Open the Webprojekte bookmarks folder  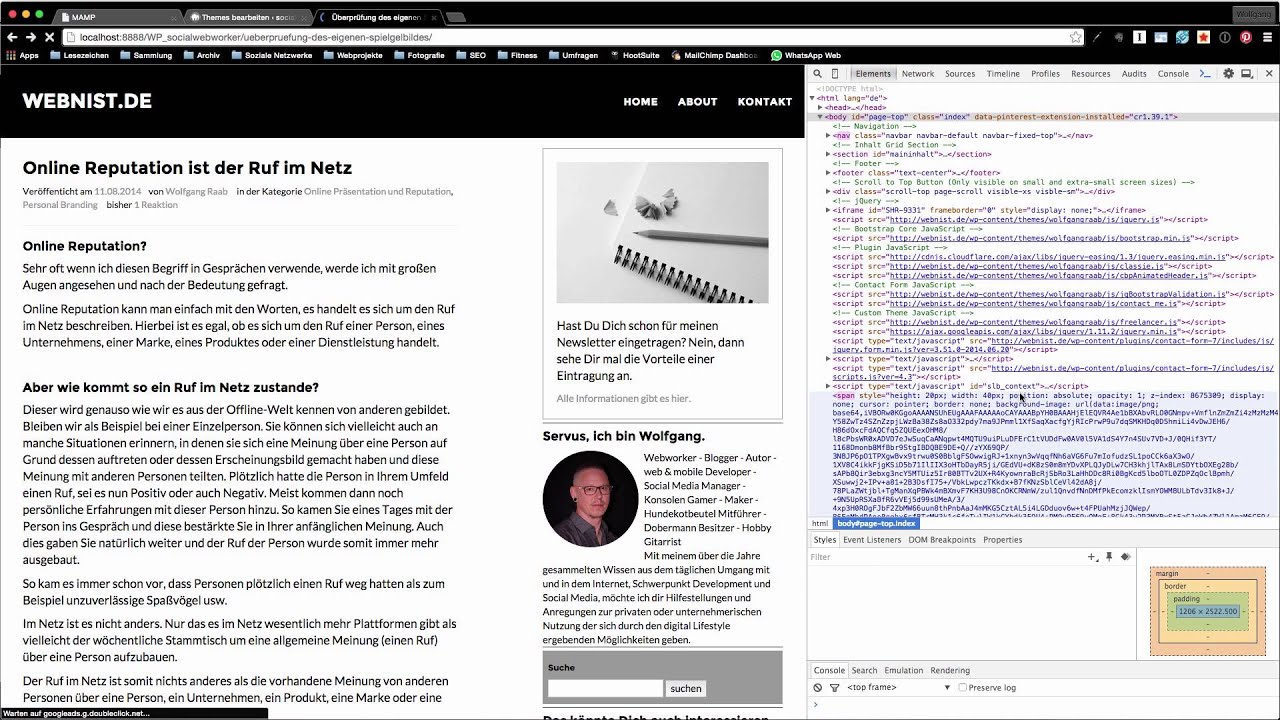(353, 56)
